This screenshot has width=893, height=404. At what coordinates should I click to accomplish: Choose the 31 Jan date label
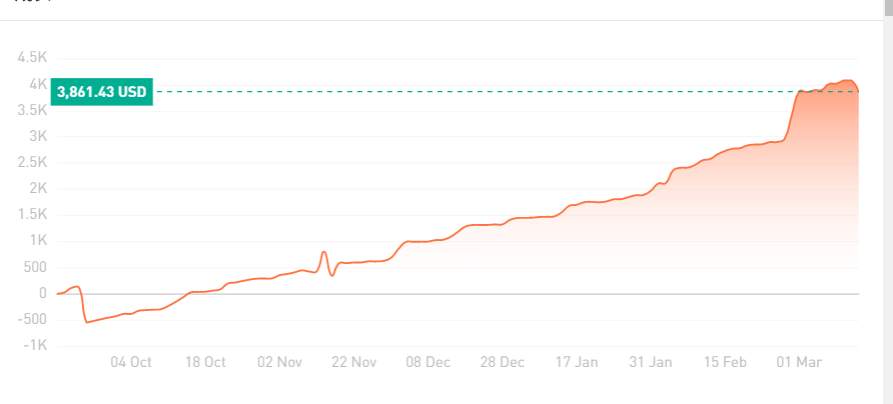coord(650,362)
